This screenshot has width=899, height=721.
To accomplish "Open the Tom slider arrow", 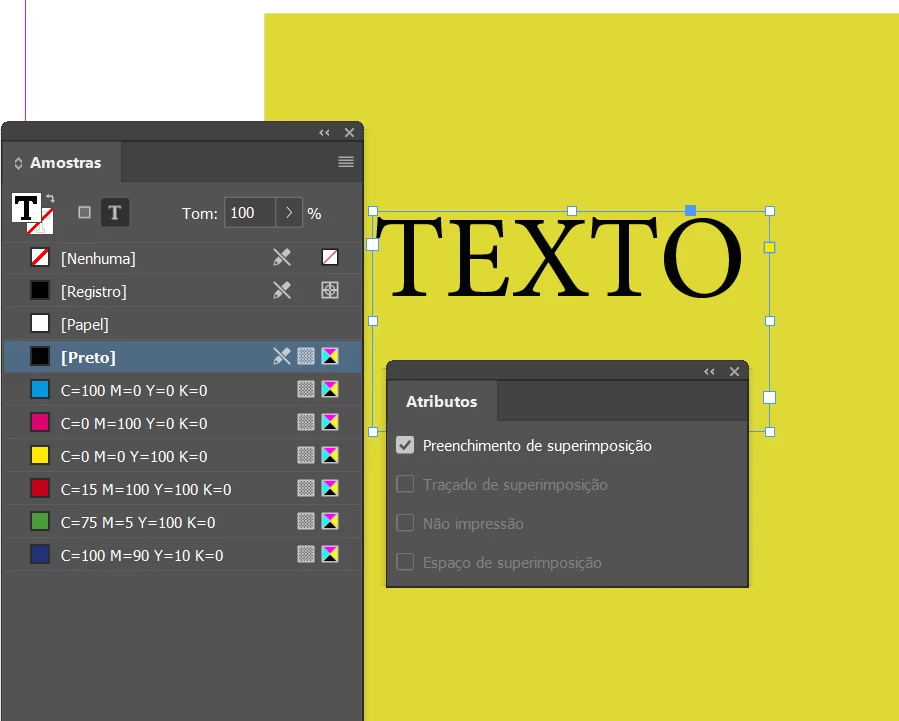I will (x=289, y=213).
